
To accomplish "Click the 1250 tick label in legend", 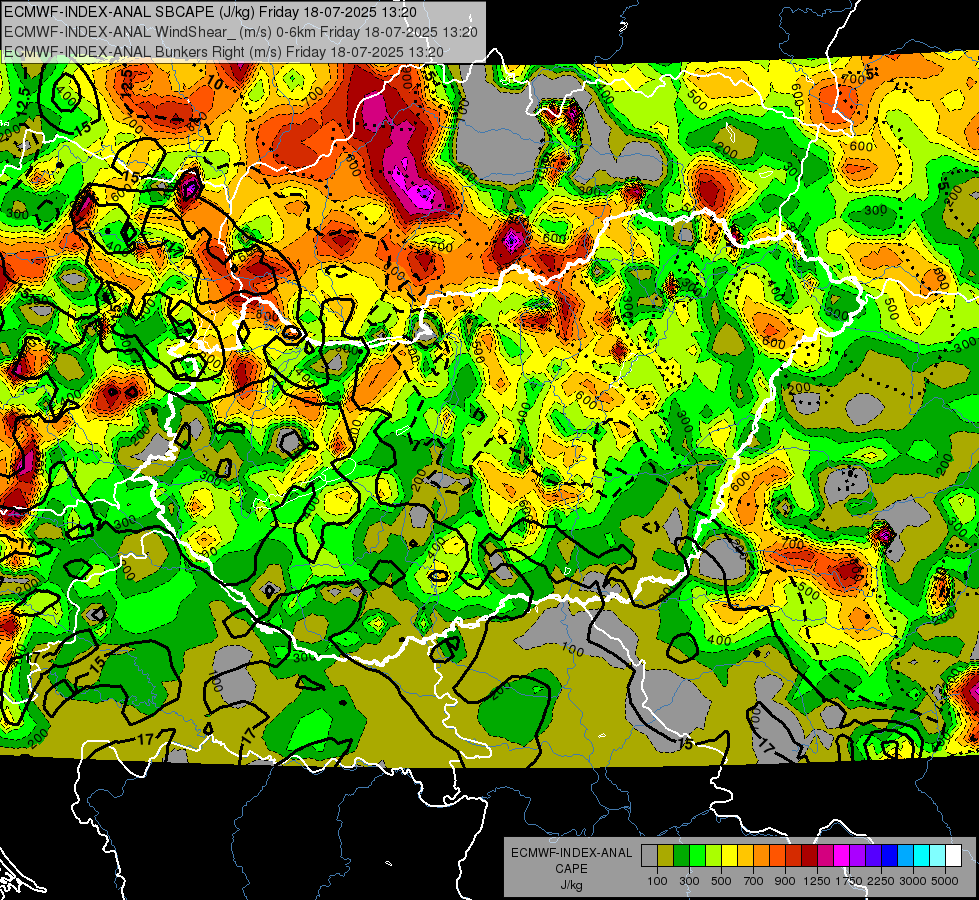I will click(x=817, y=881).
